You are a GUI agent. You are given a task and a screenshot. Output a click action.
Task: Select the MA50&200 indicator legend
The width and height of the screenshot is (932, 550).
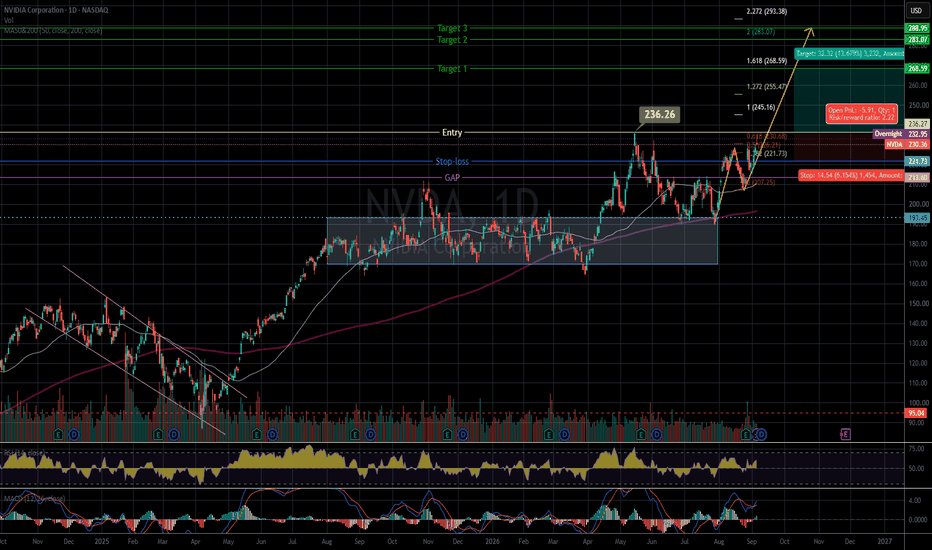pyautogui.click(x=53, y=30)
